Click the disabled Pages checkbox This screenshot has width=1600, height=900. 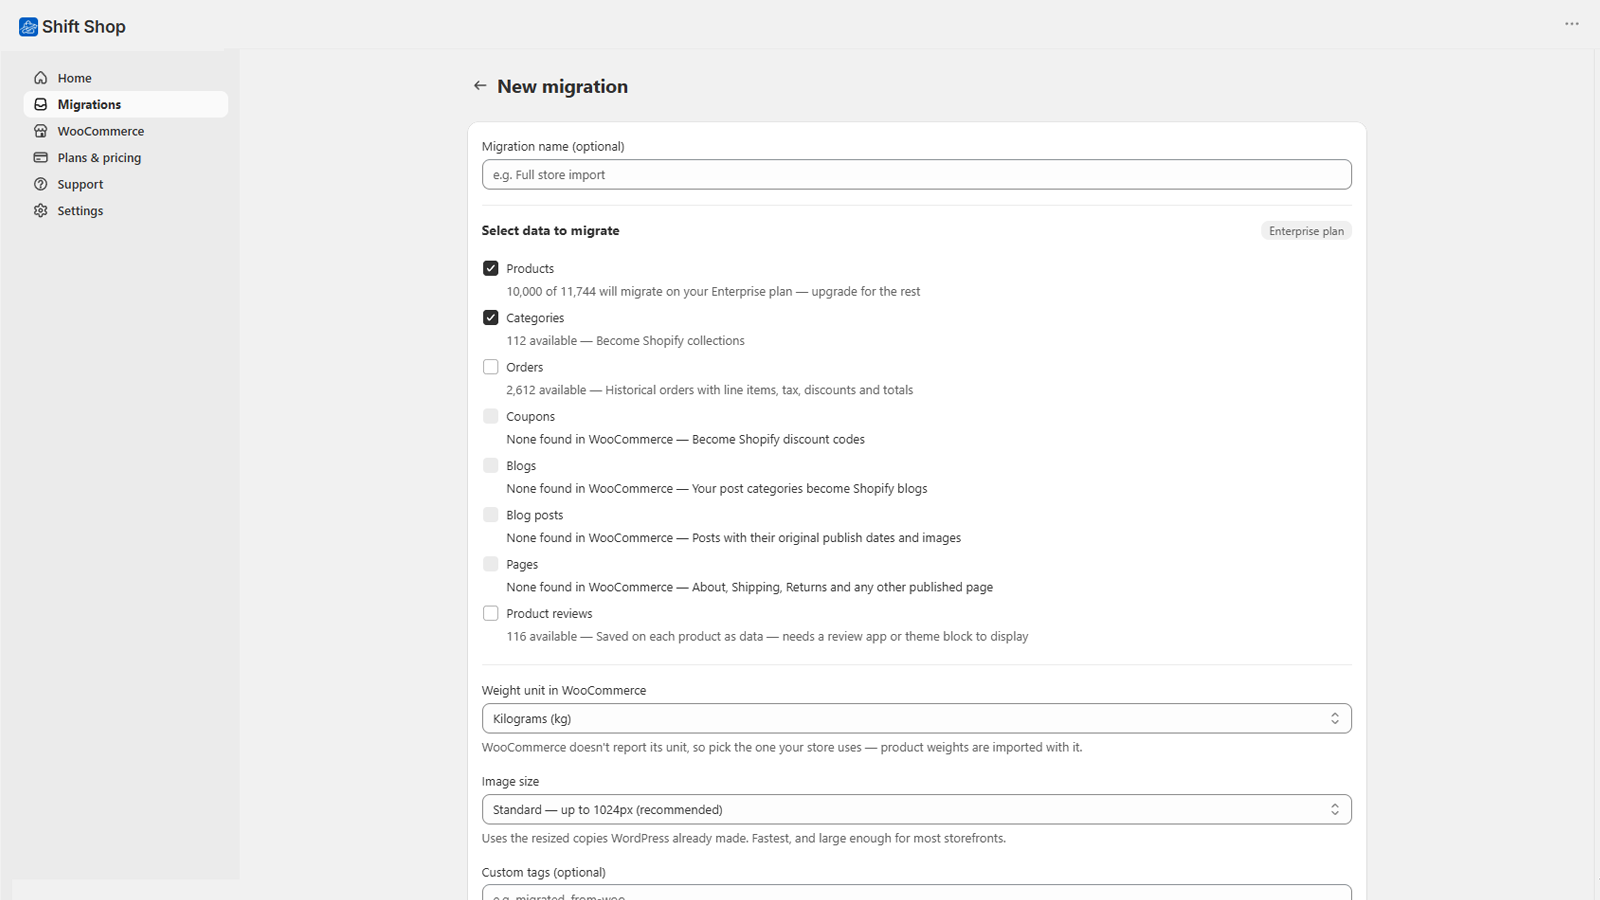point(490,564)
